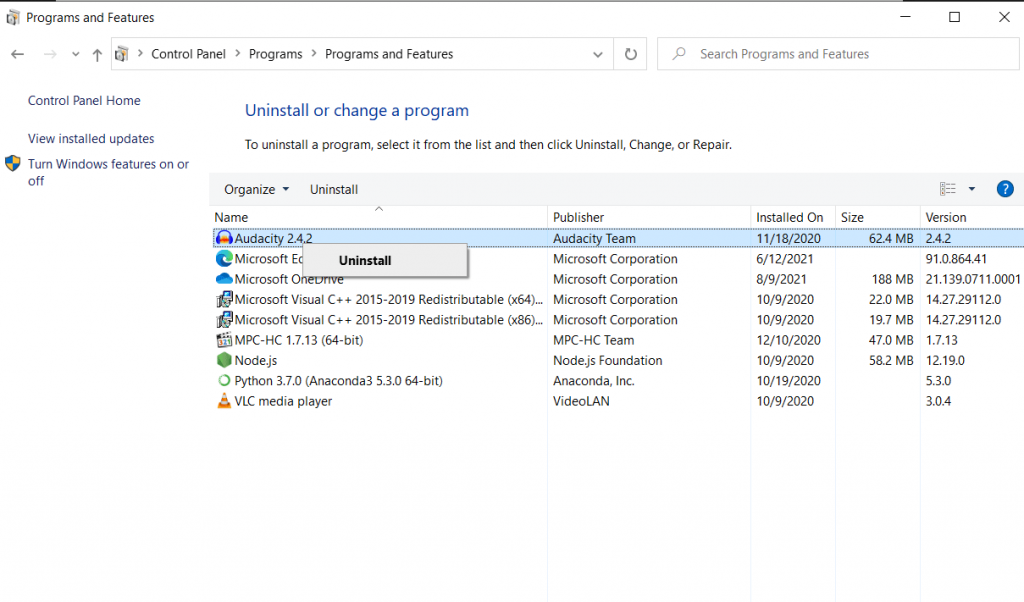Go back with the left arrow

tap(18, 54)
